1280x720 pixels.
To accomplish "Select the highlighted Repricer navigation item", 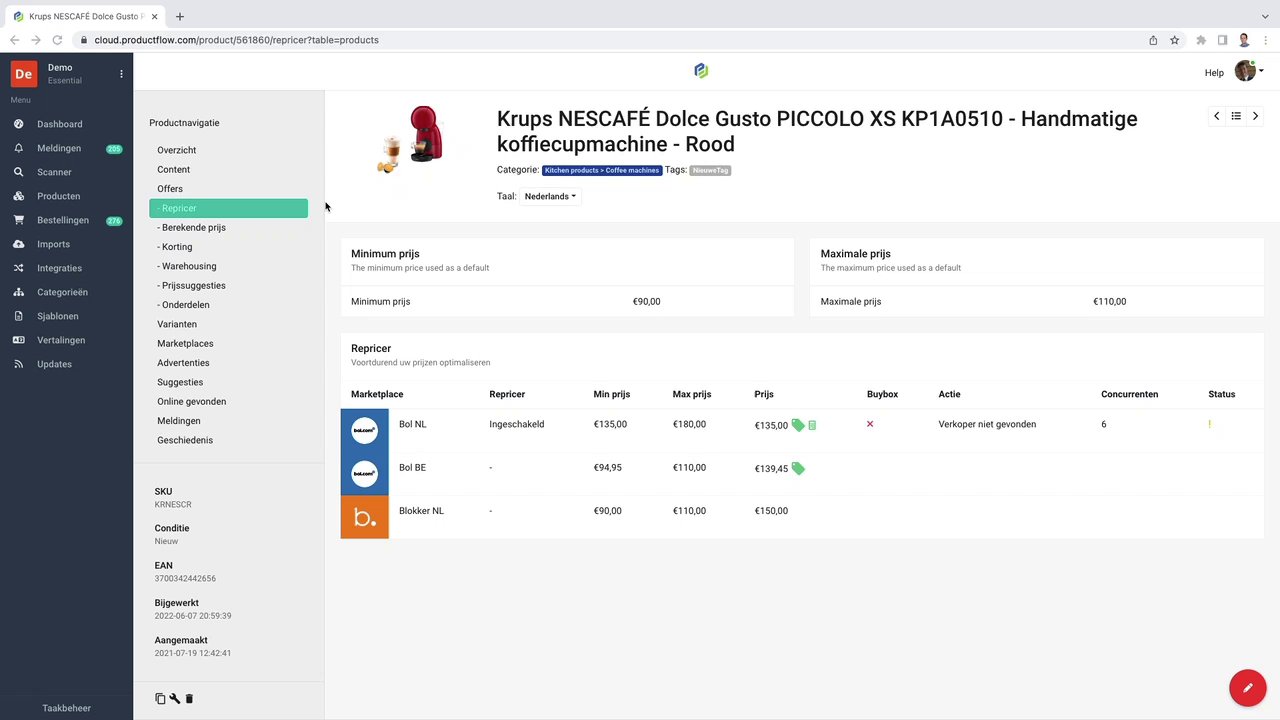I will 228,208.
